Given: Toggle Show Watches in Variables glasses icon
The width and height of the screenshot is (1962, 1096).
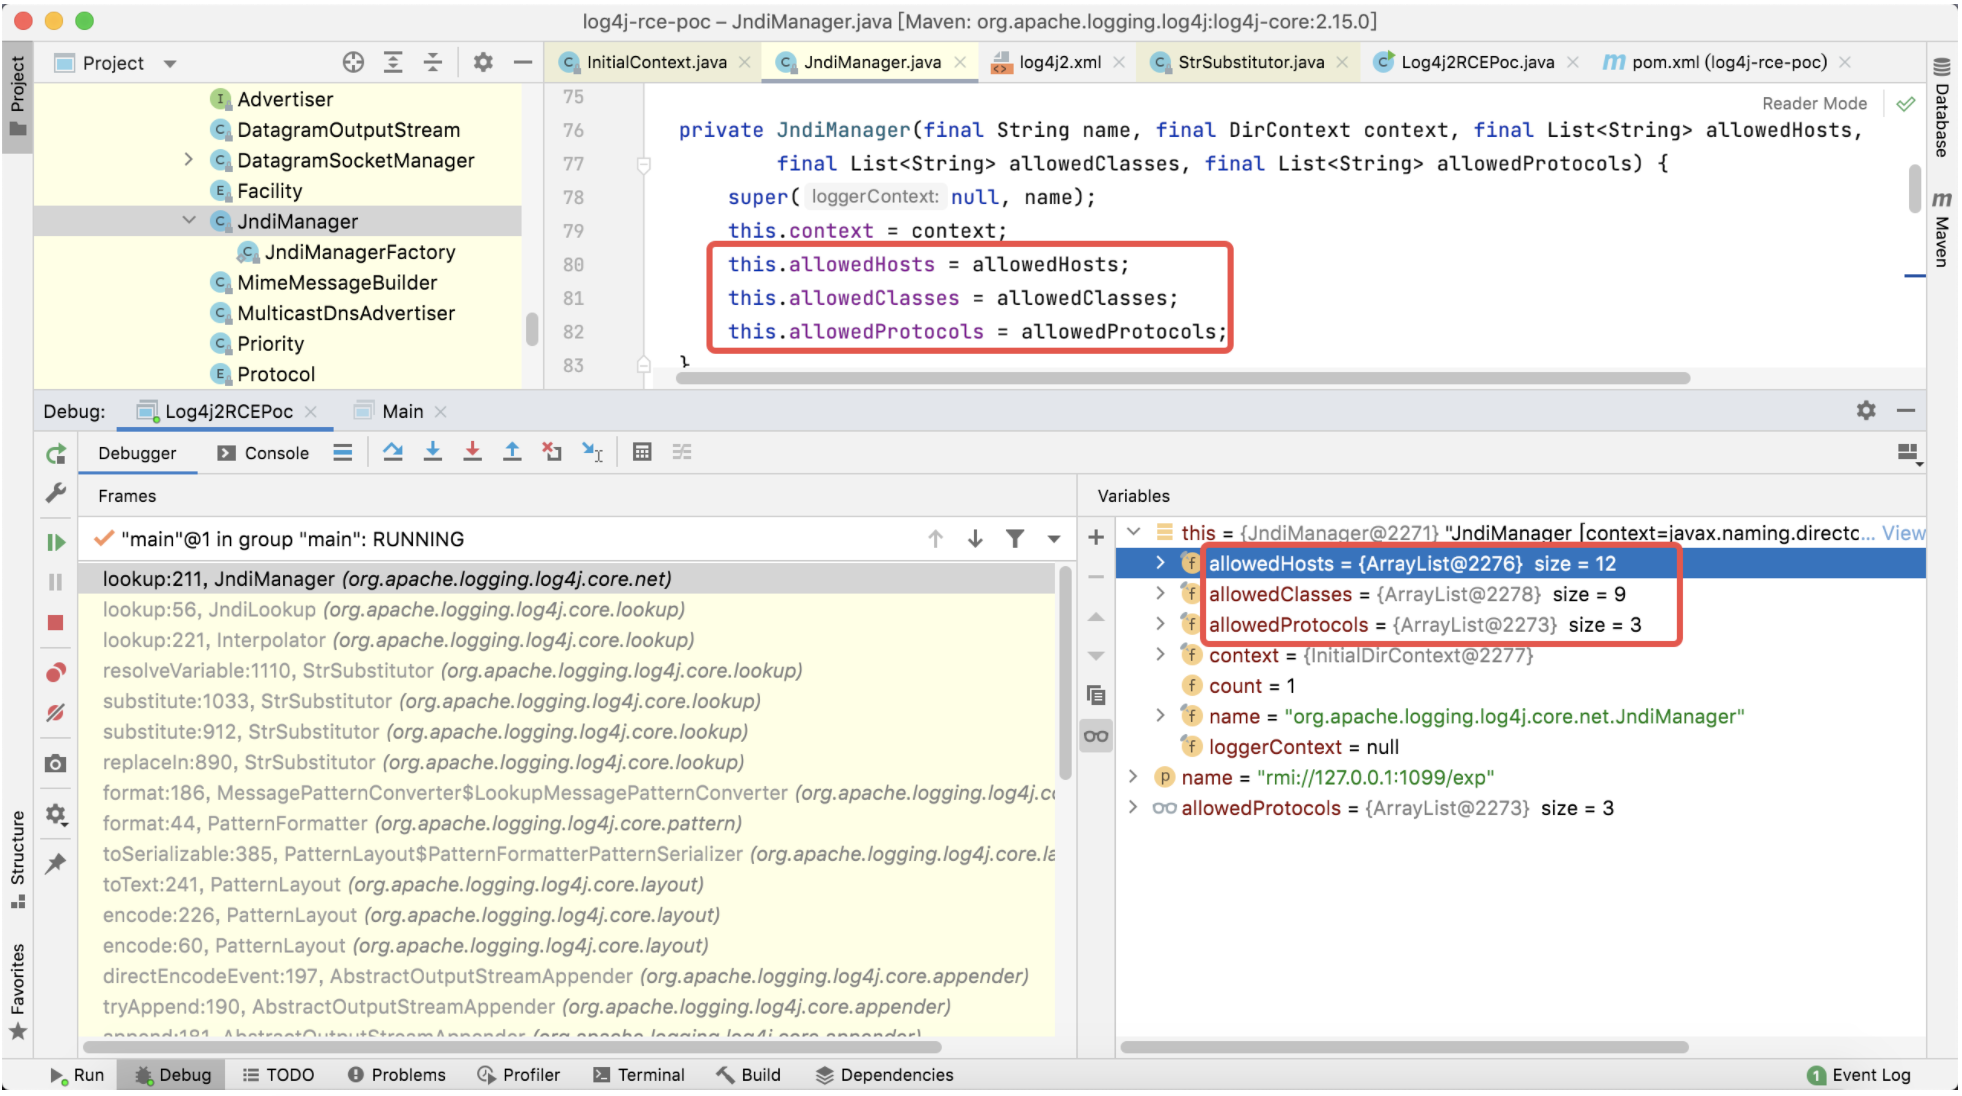Looking at the screenshot, I should coord(1096,737).
